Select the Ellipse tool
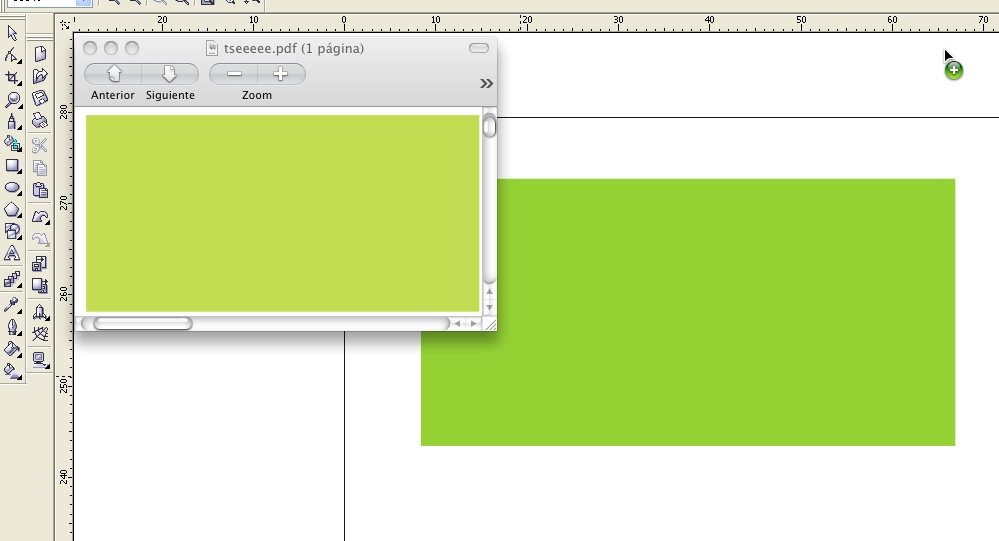Screen dimensions: 999x541 pos(12,188)
